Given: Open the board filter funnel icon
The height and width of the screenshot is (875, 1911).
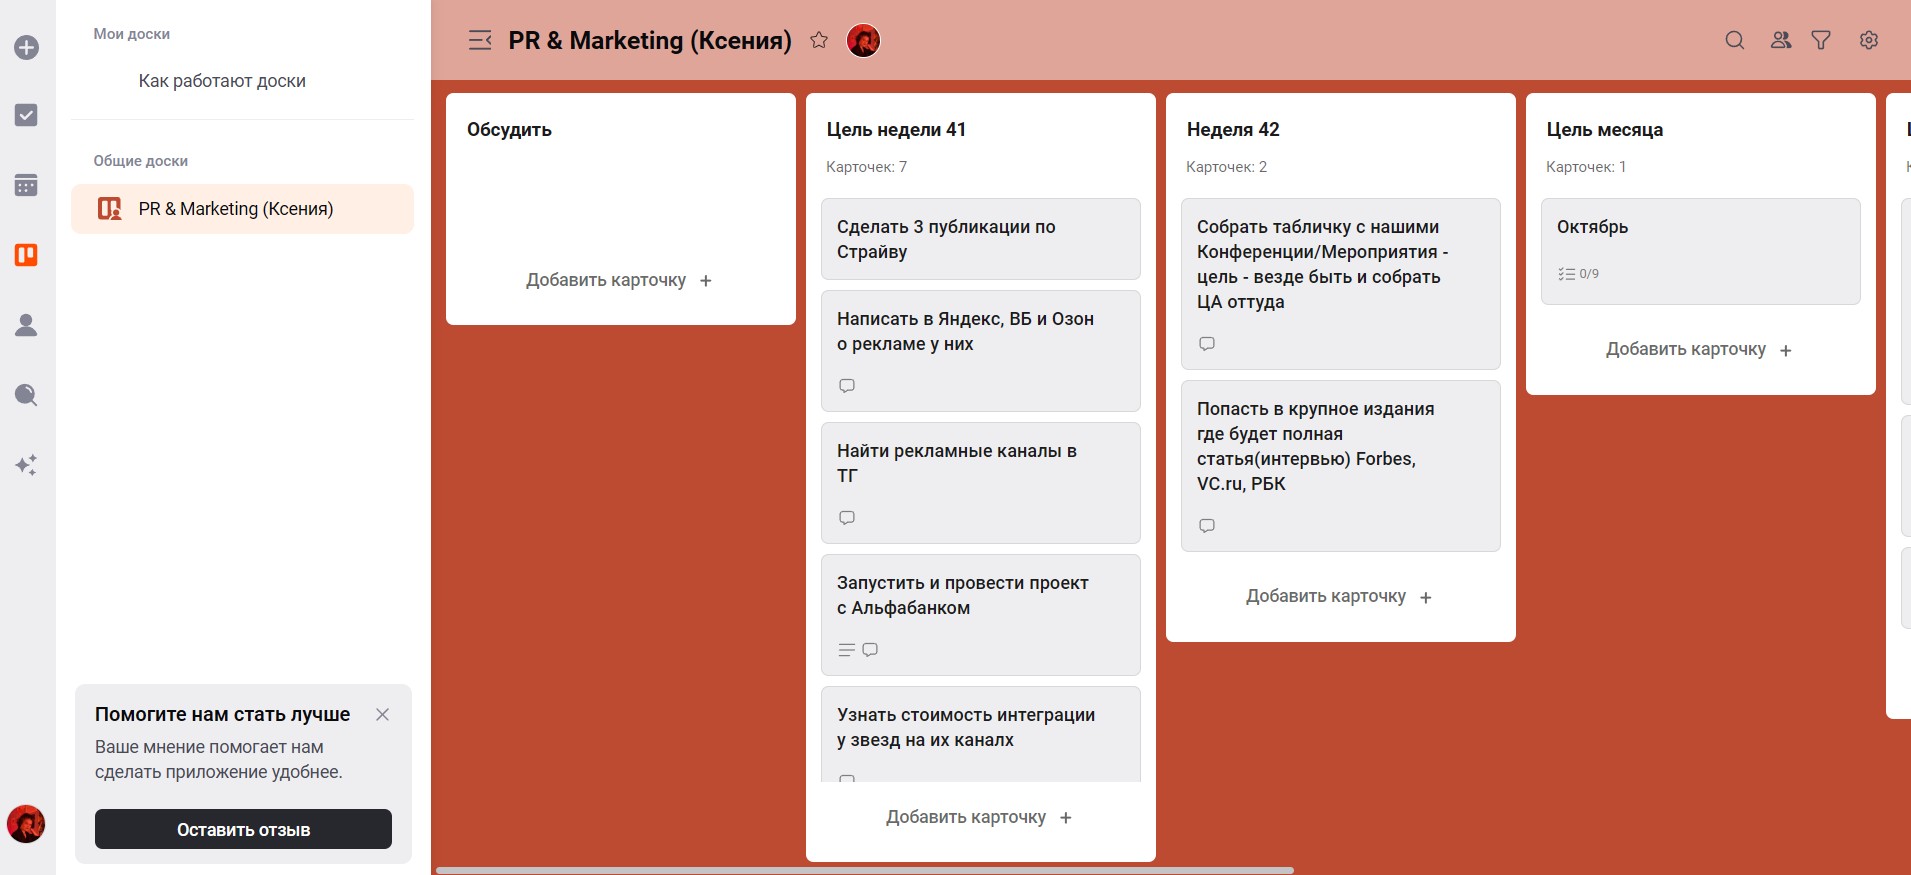Looking at the screenshot, I should 1821,40.
